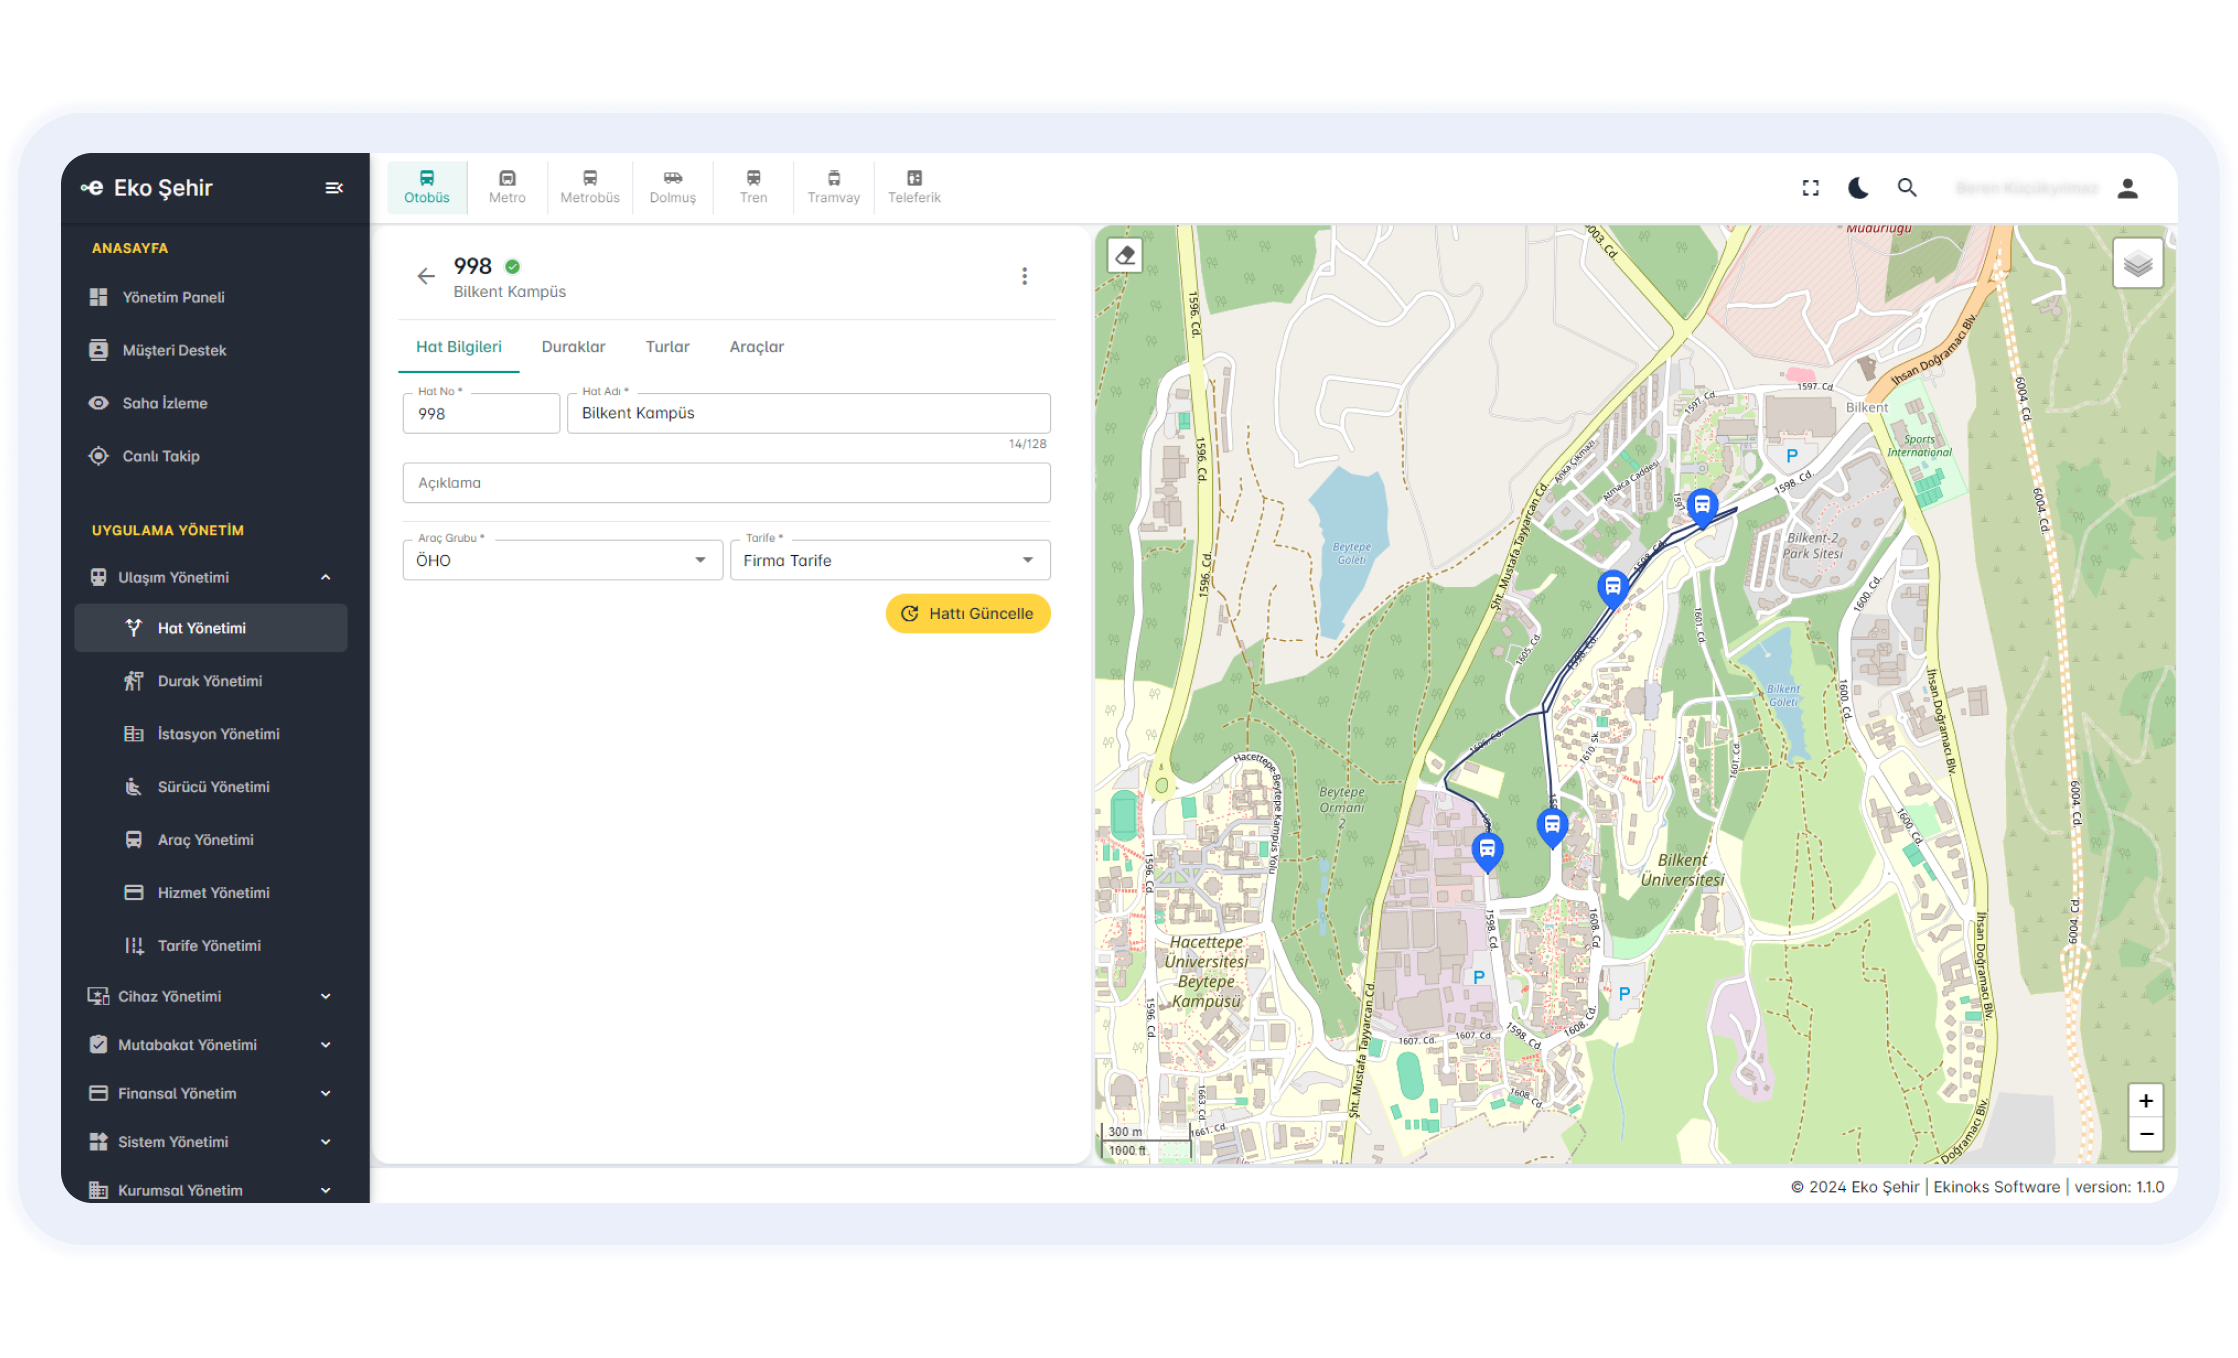Switch to the Duraklar tab
The image size is (2238, 1358).
click(x=573, y=347)
